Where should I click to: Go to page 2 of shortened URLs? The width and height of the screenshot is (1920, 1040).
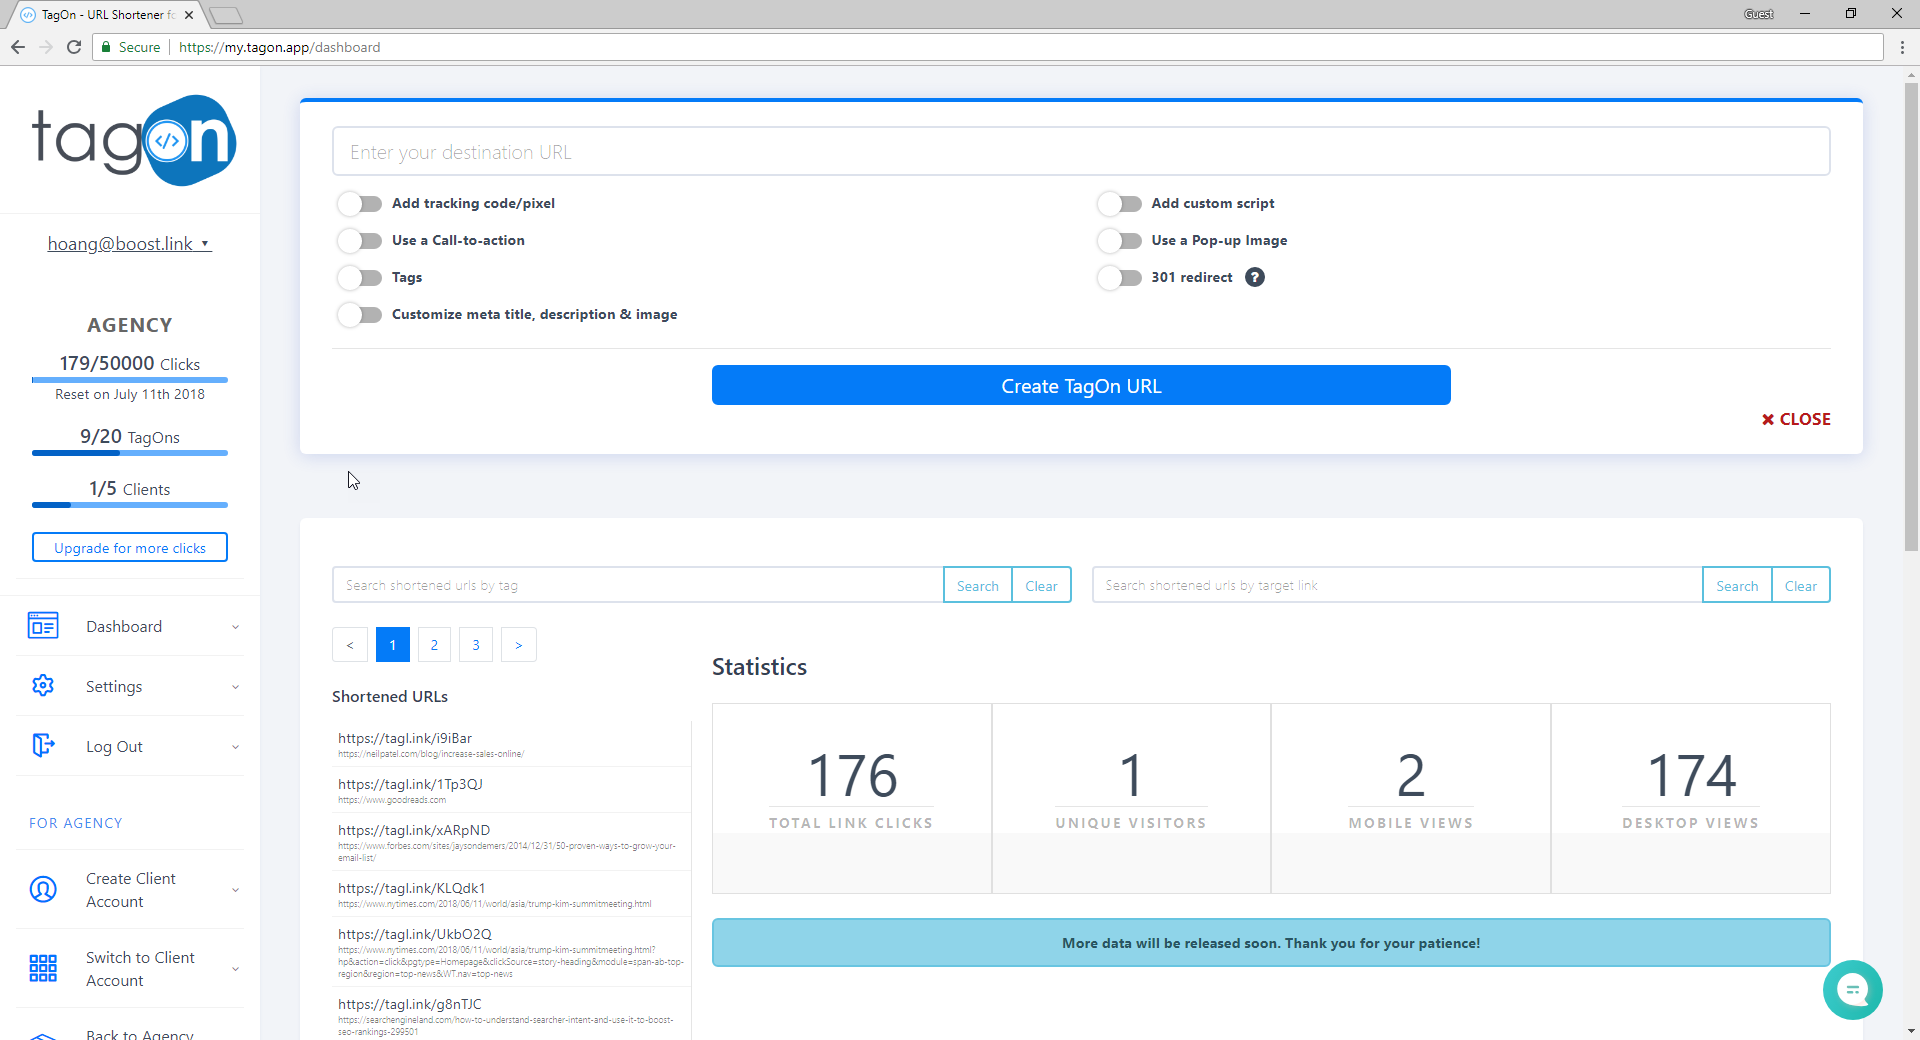pyautogui.click(x=434, y=645)
